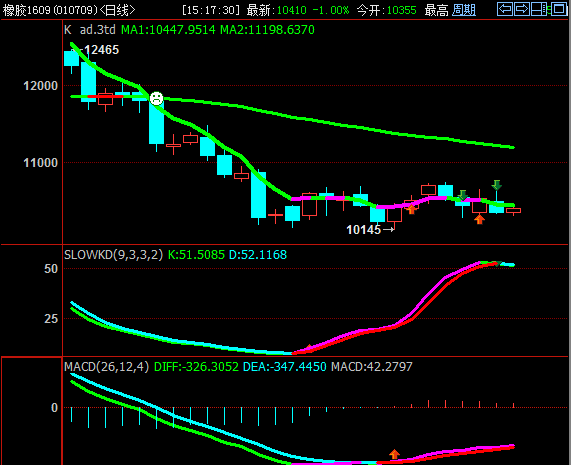Click the sad face marker on chart

(x=157, y=98)
